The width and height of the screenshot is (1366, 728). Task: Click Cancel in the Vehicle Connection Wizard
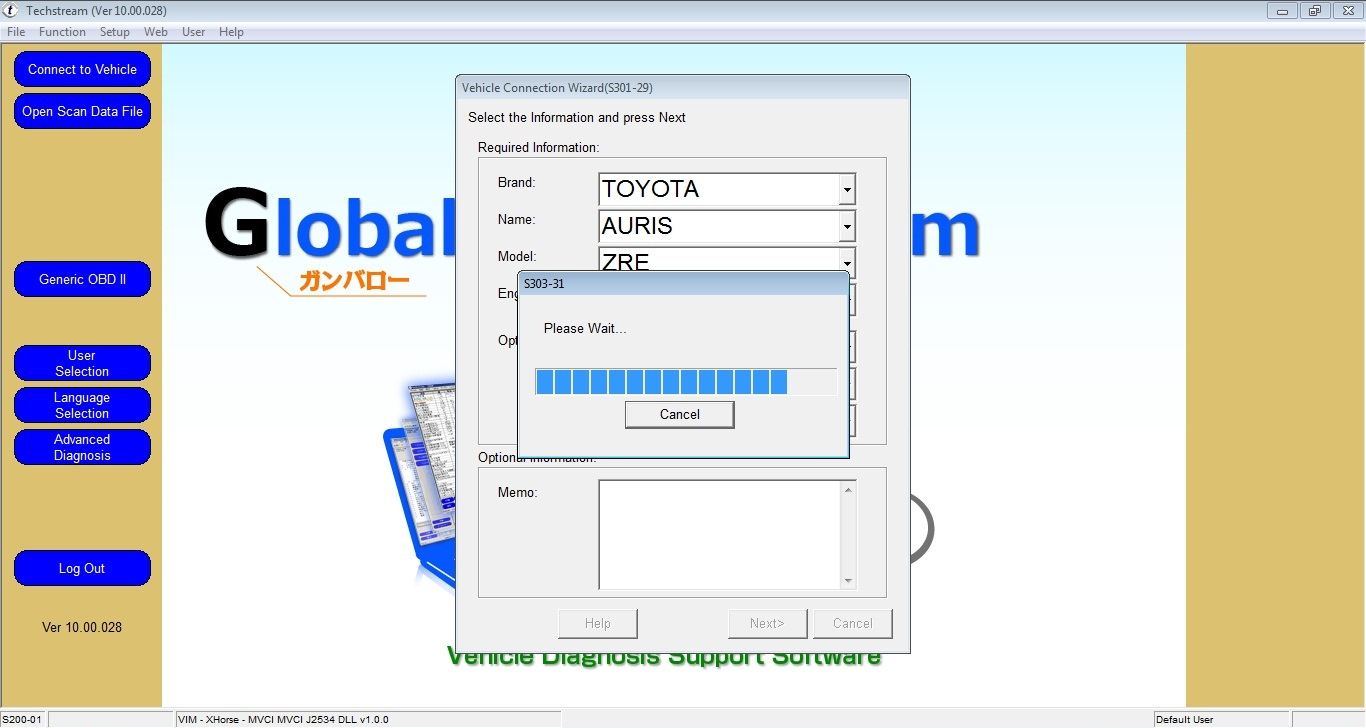click(x=853, y=624)
